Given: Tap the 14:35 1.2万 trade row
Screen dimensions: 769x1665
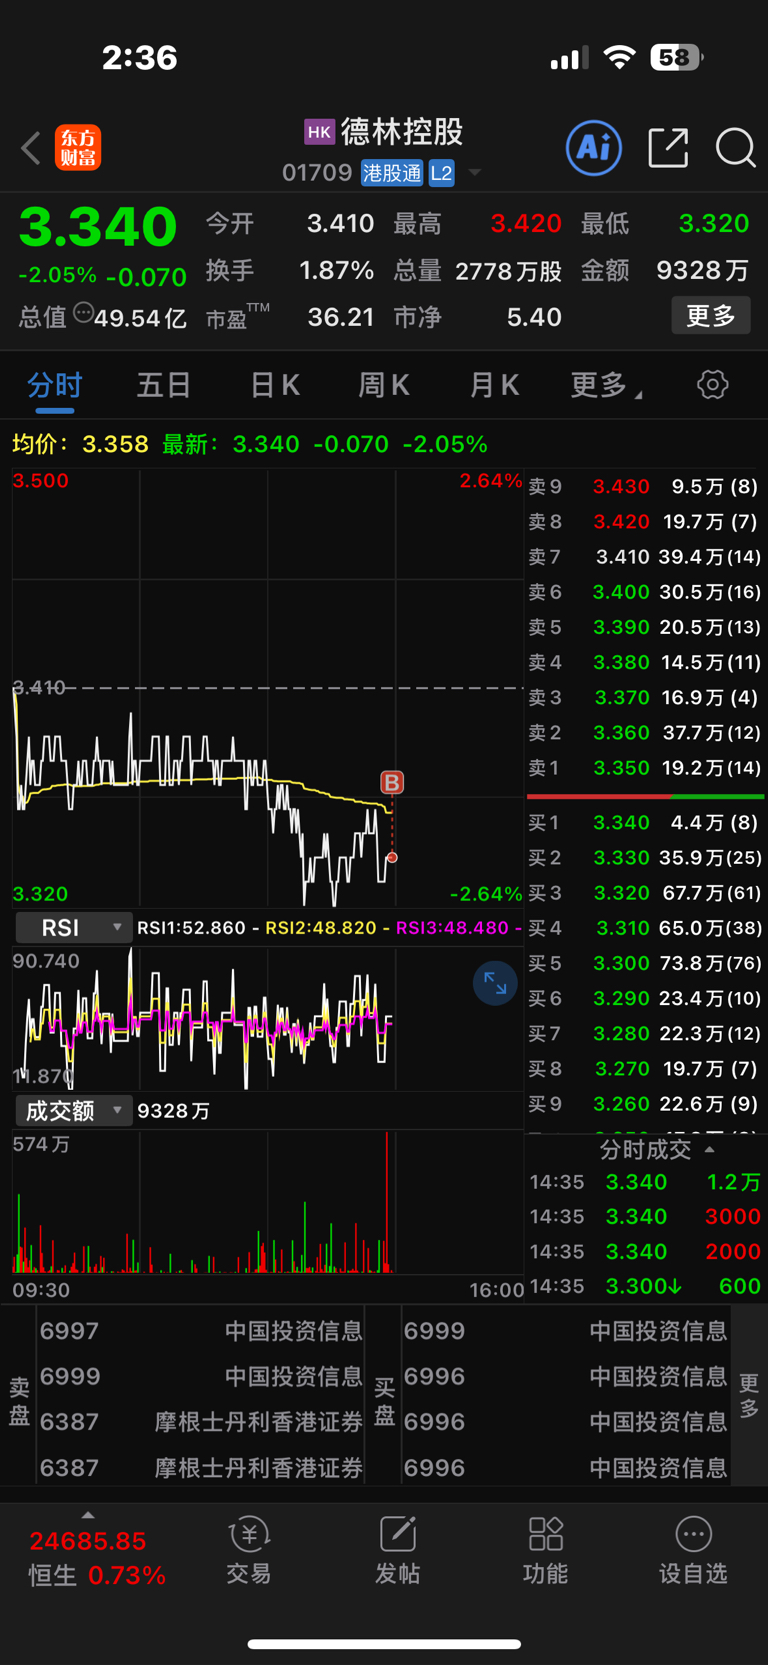Looking at the screenshot, I should pyautogui.click(x=645, y=1182).
